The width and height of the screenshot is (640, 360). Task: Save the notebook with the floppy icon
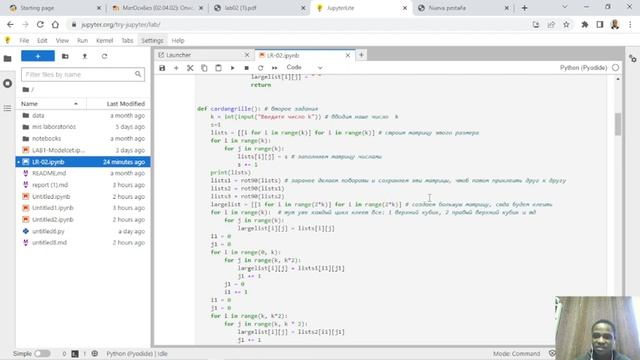pyautogui.click(x=162, y=68)
